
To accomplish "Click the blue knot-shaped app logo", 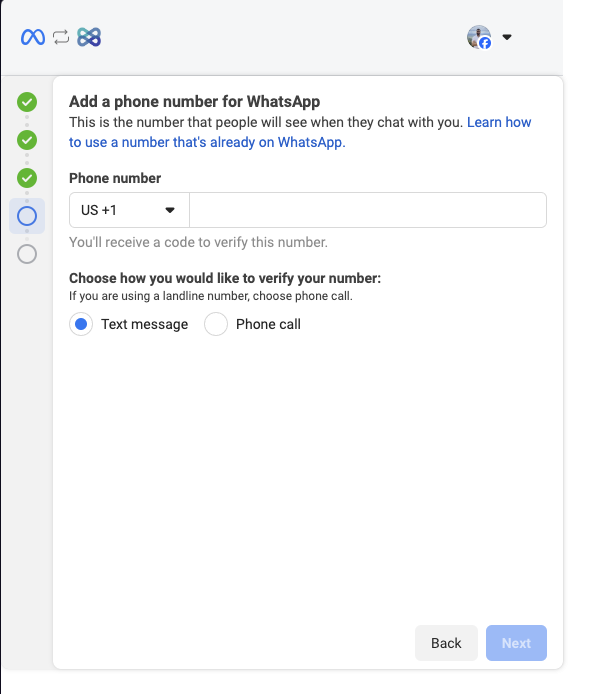I will (89, 37).
